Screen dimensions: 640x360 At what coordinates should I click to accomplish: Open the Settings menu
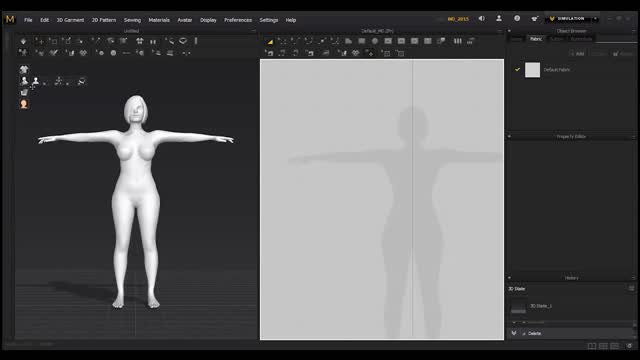point(269,20)
